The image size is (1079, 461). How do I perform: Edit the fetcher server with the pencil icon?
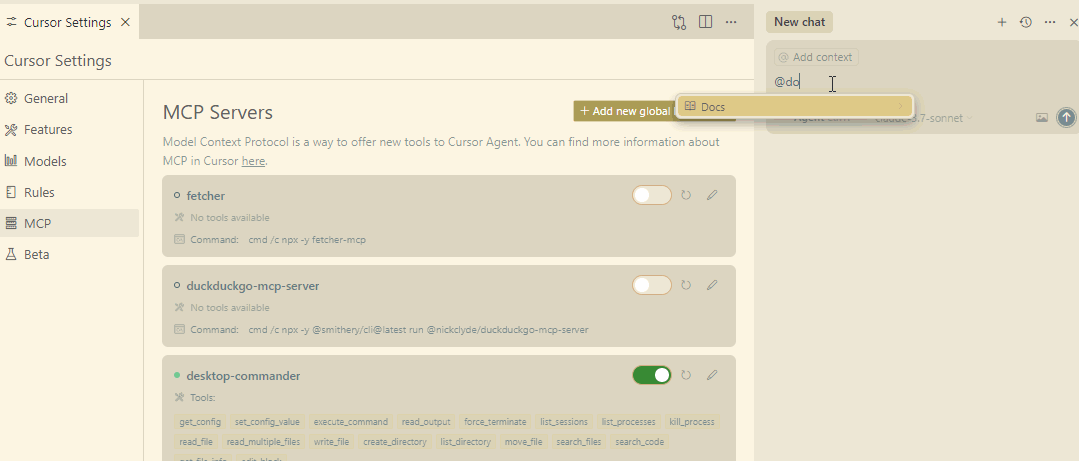[712, 195]
